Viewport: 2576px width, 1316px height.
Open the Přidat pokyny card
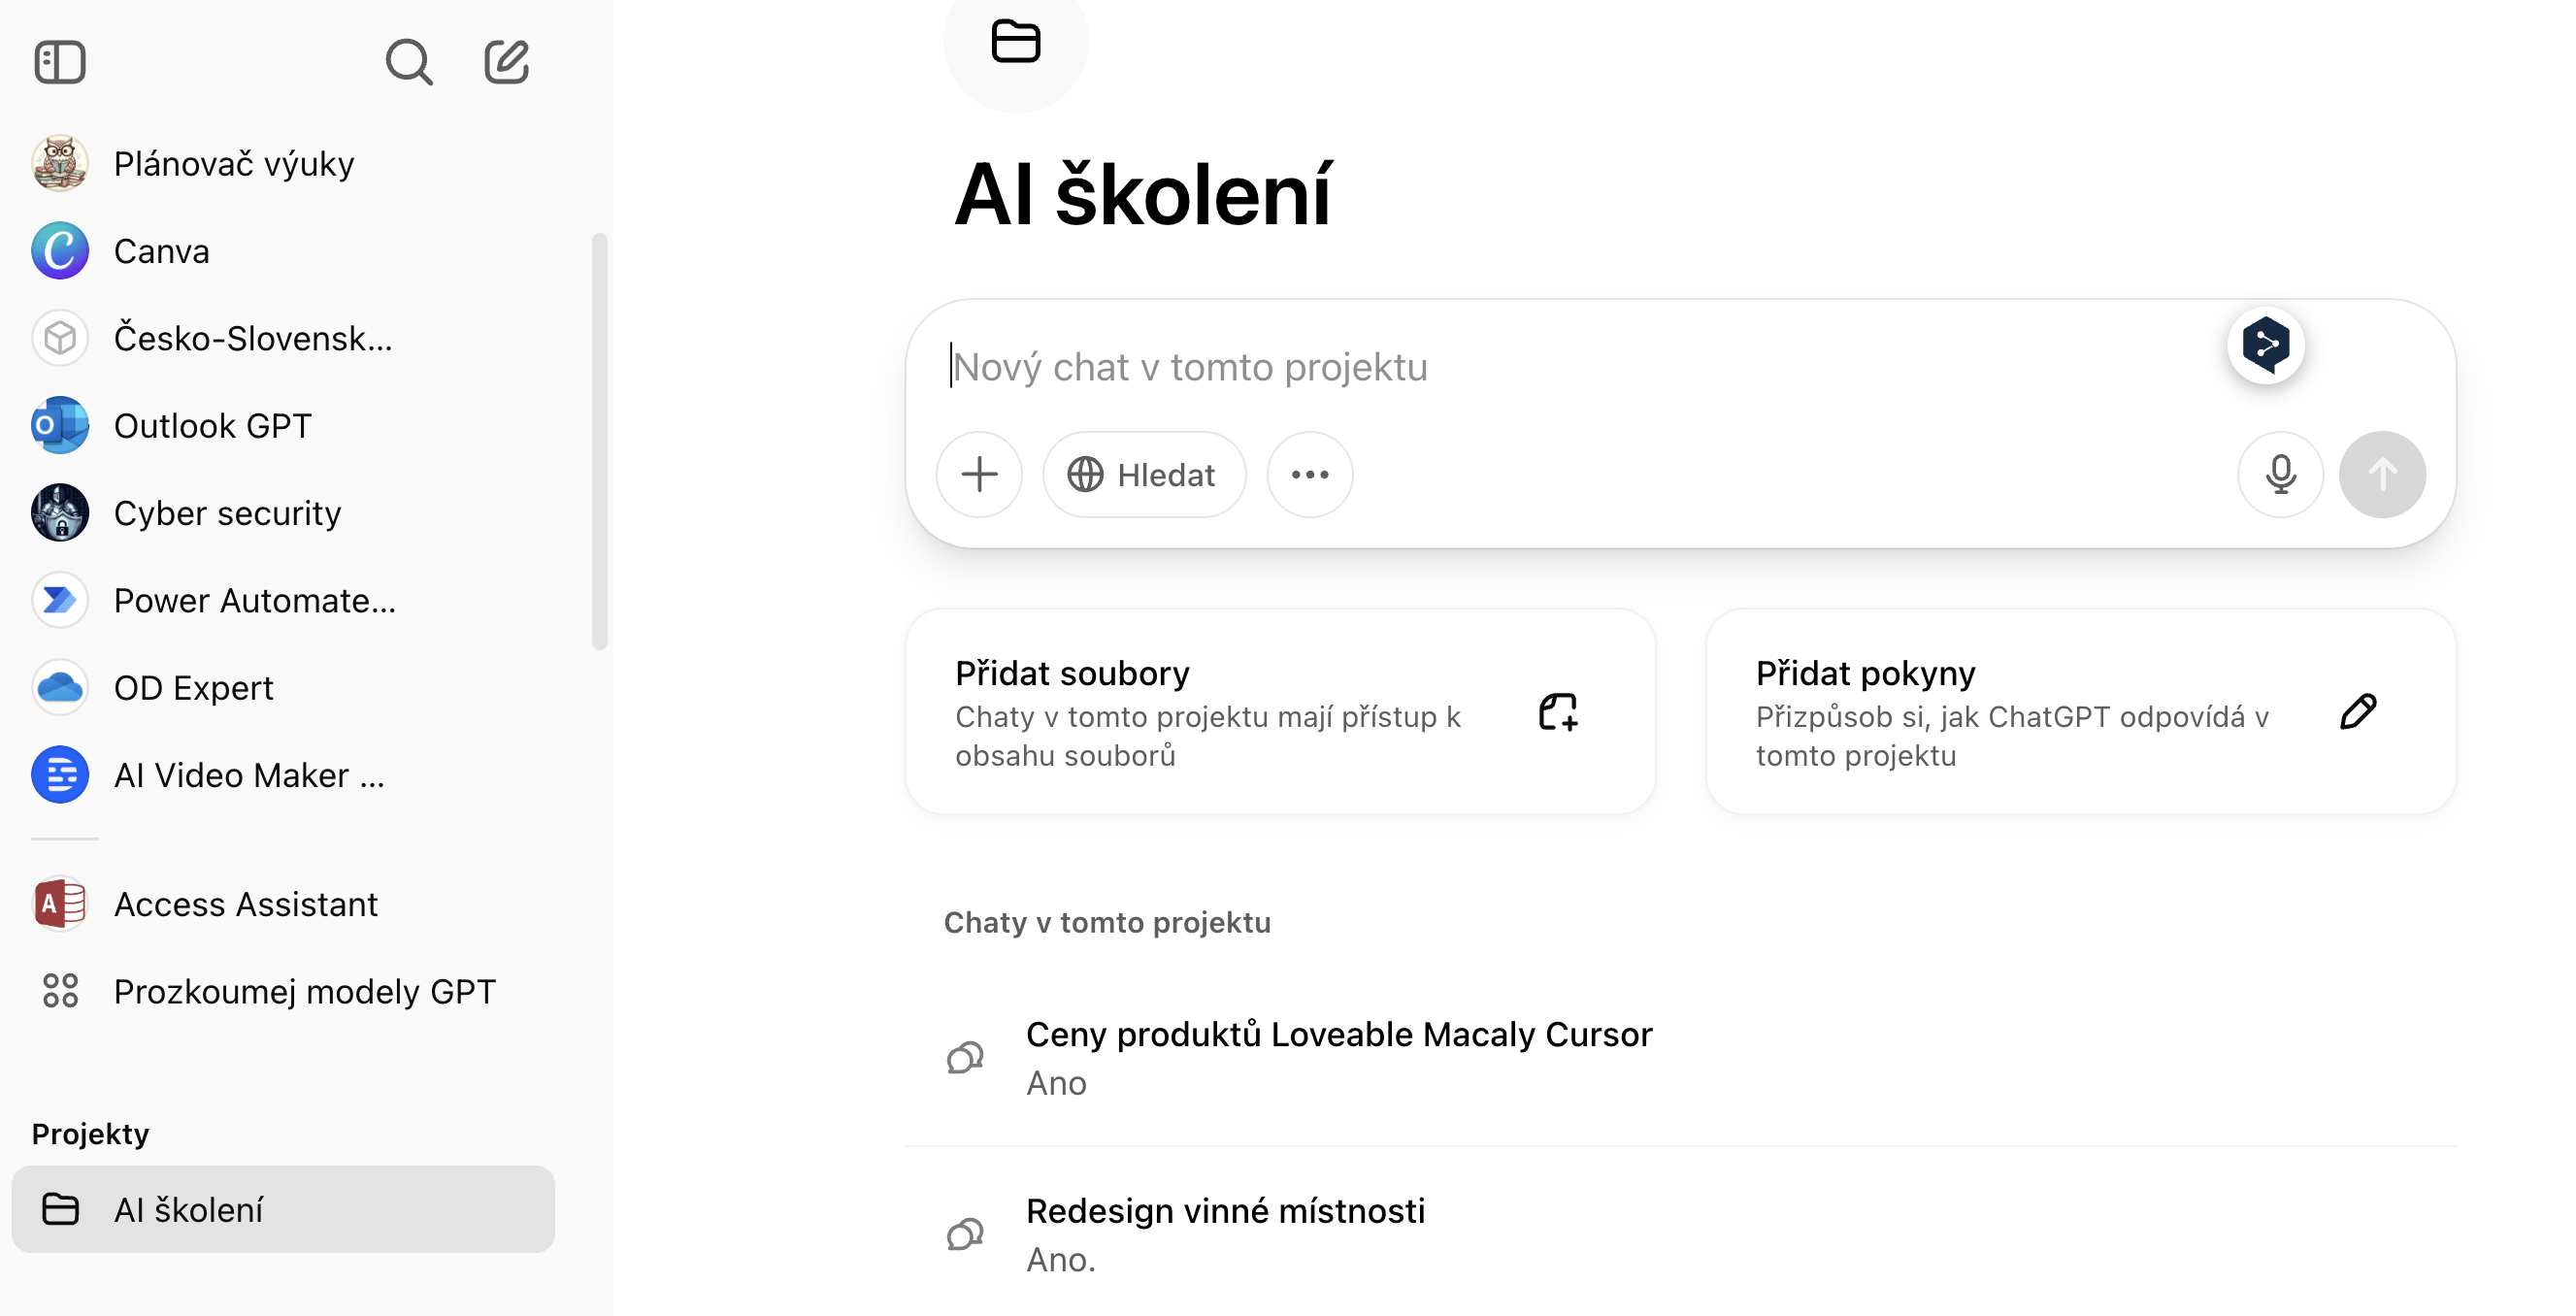coord(2081,711)
